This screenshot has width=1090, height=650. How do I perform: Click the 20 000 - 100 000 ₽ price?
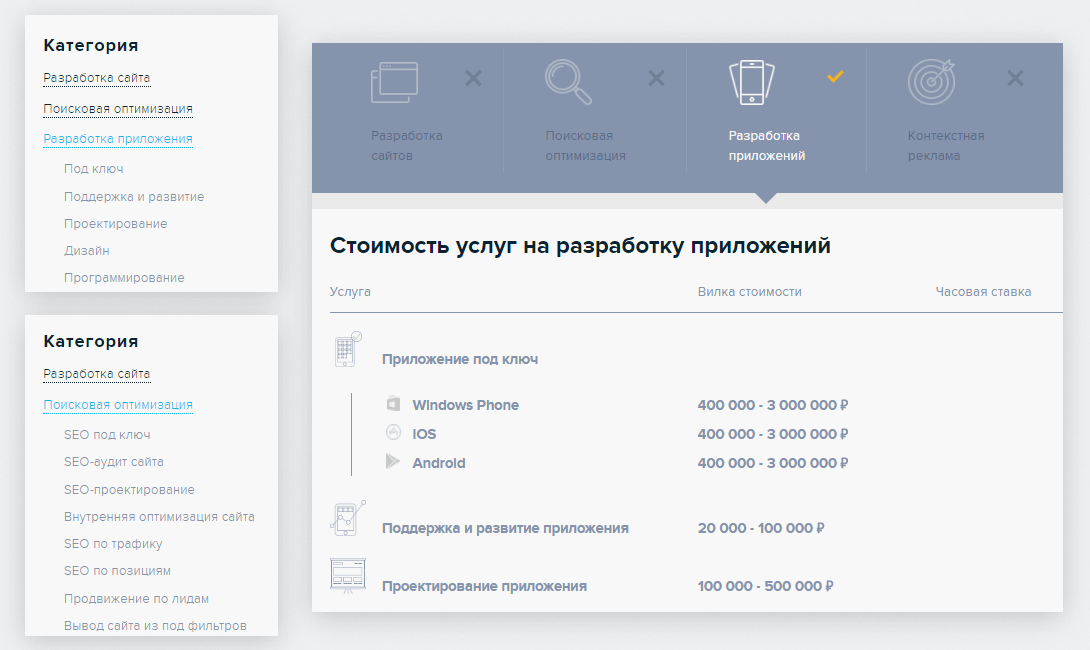(x=760, y=528)
